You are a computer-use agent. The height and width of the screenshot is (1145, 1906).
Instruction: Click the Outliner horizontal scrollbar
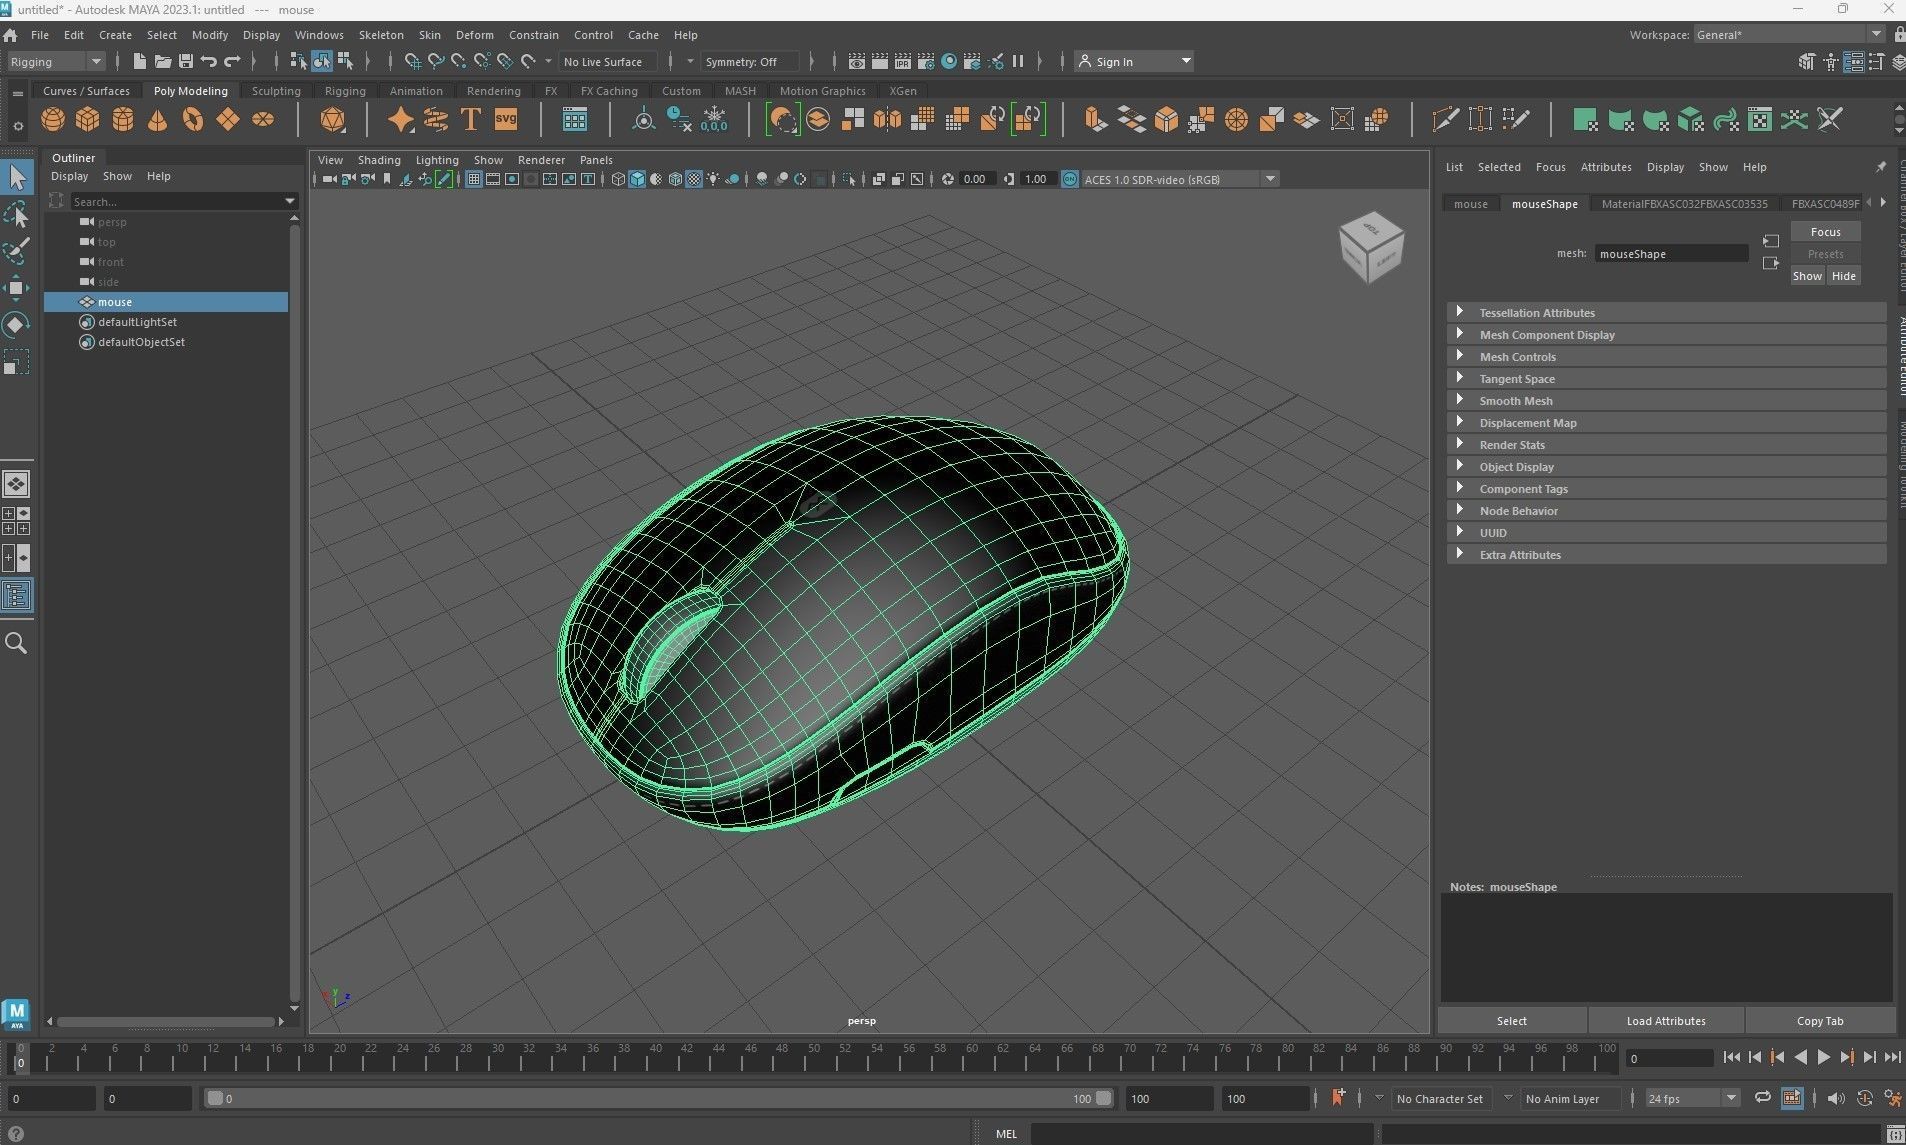[166, 1022]
